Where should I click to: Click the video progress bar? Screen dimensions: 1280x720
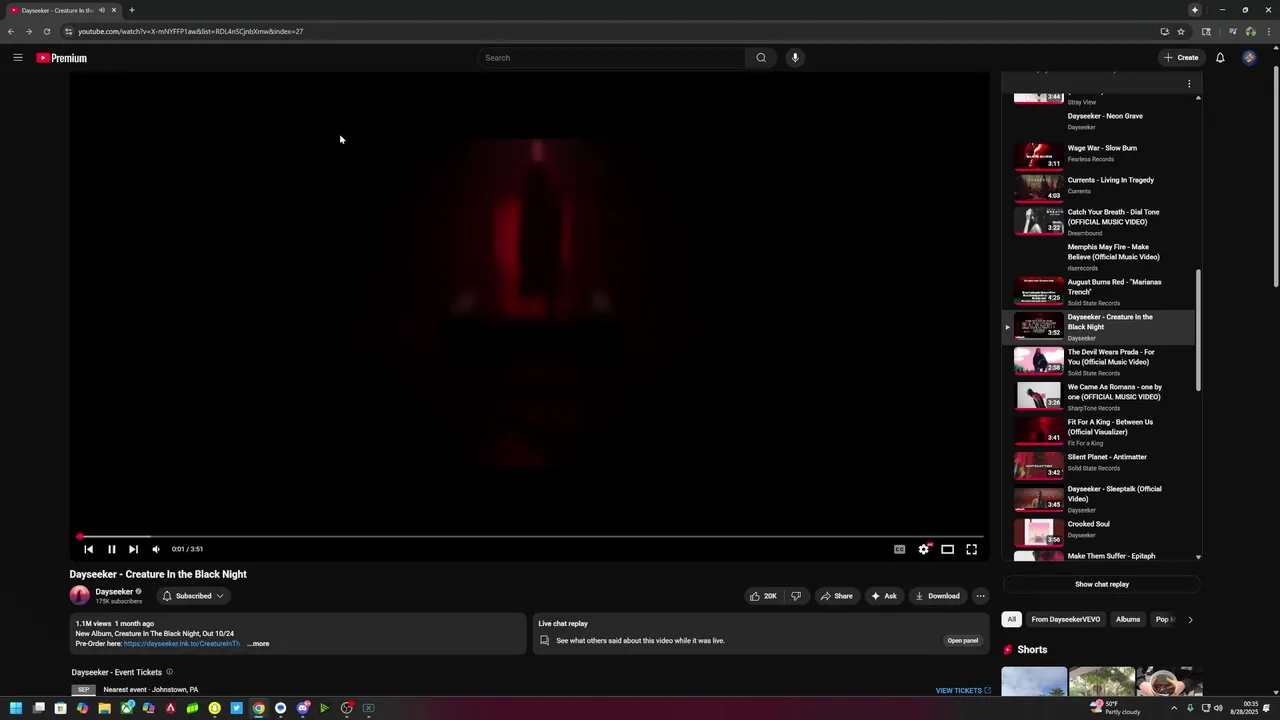[530, 537]
